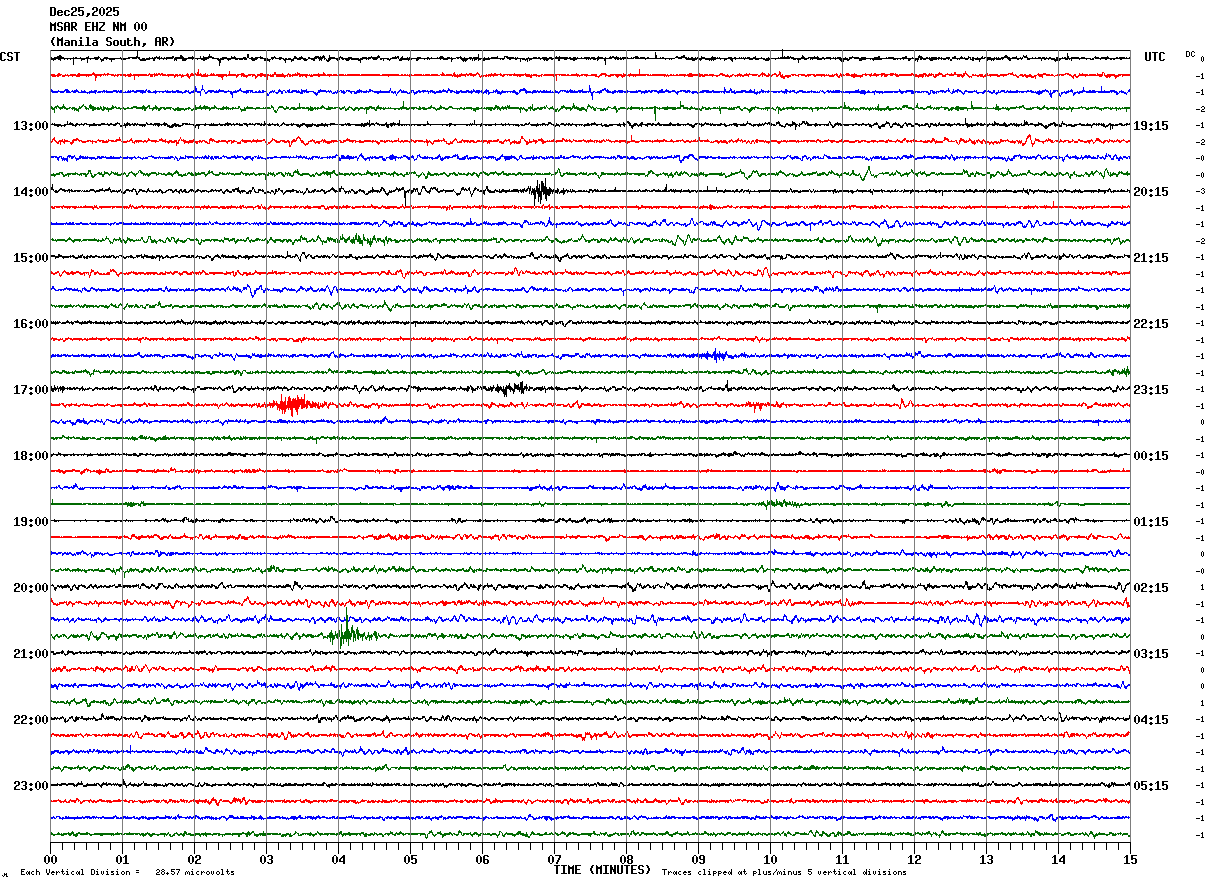
Task: Click minute tick label 05
Action: pos(410,859)
